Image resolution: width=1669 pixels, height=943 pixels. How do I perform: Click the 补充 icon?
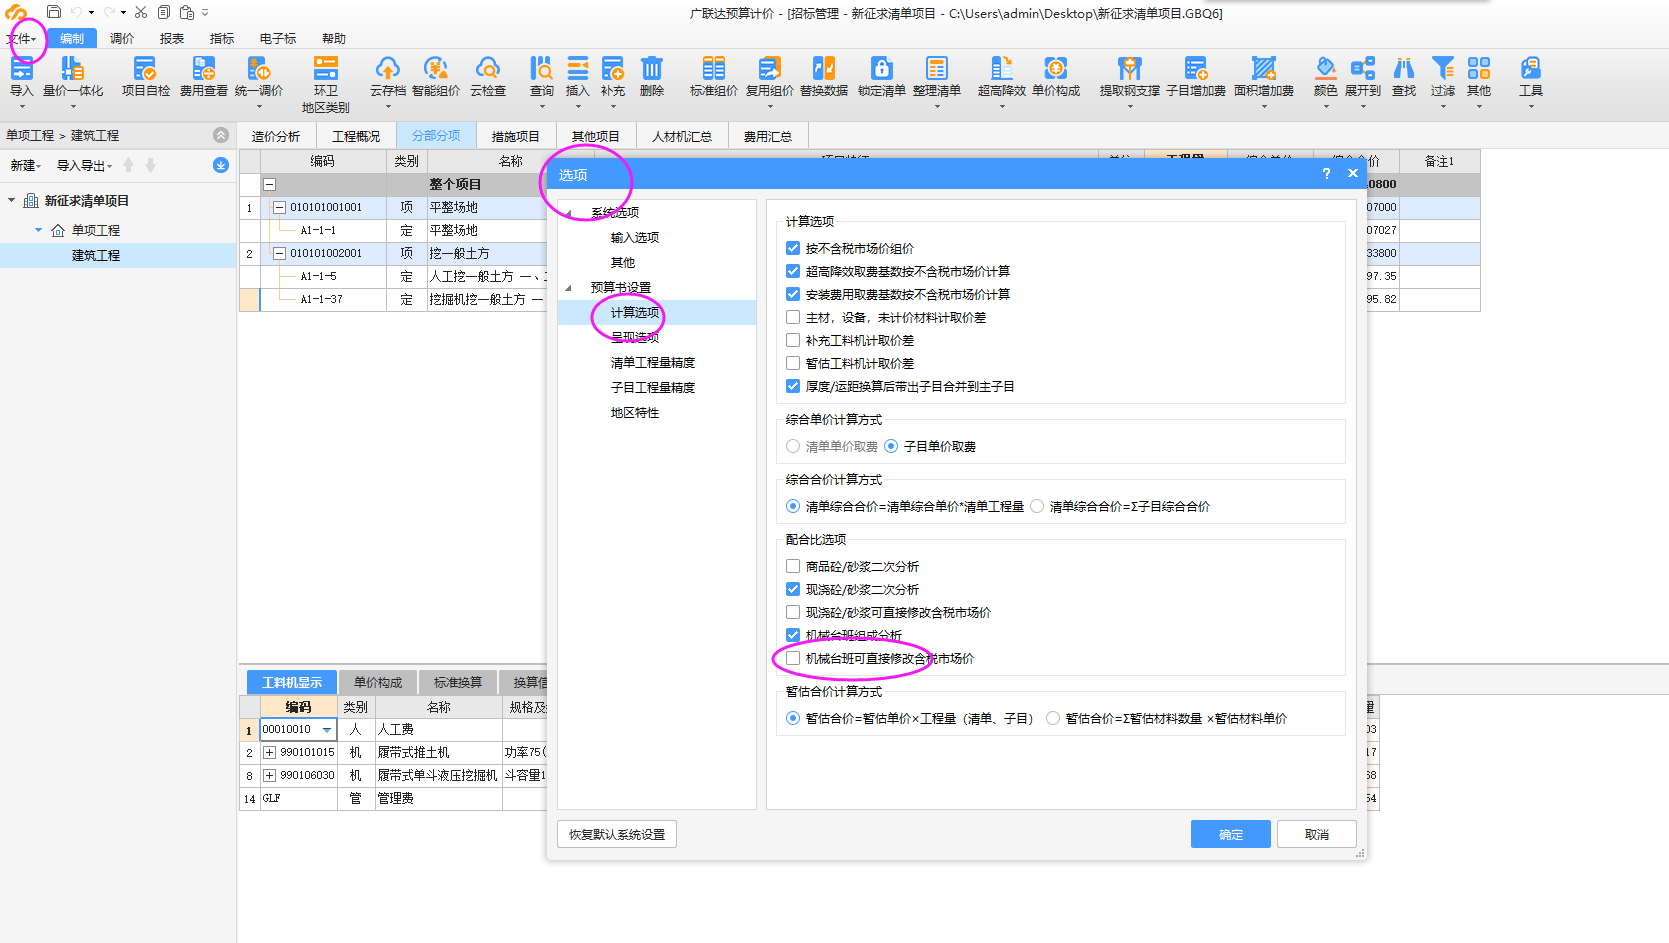coord(613,68)
